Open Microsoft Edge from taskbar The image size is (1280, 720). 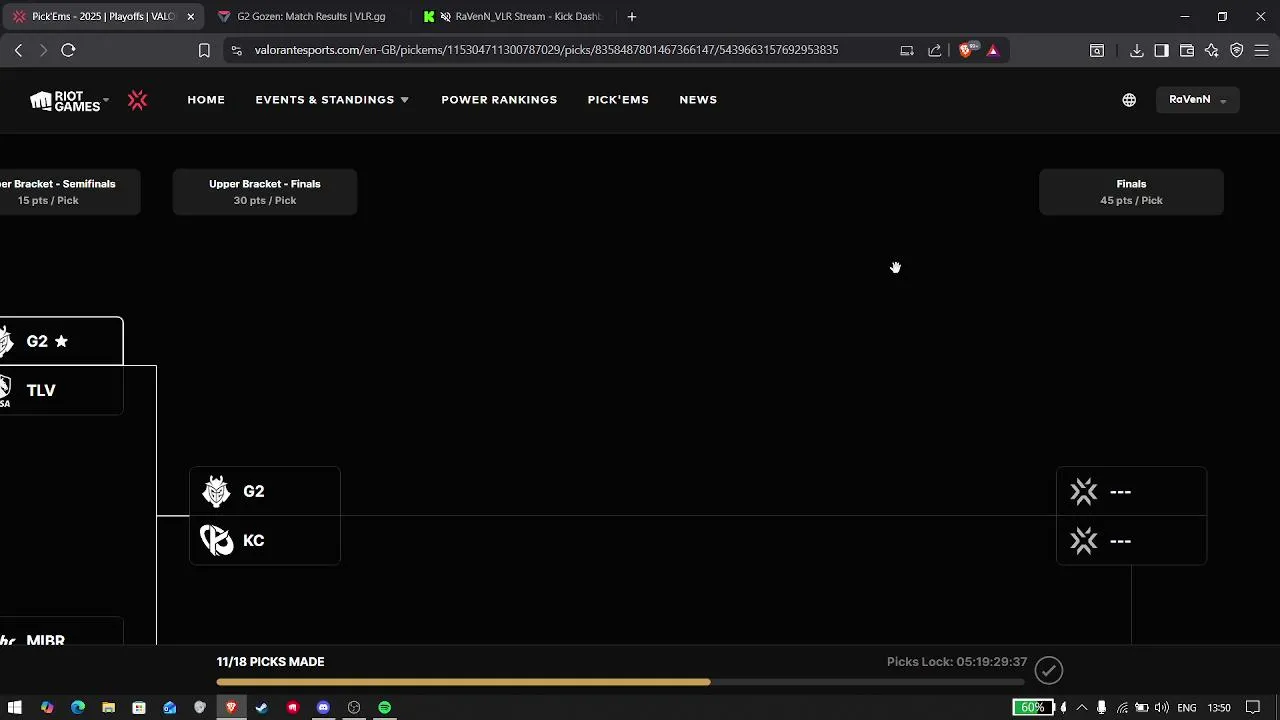pyautogui.click(x=78, y=708)
